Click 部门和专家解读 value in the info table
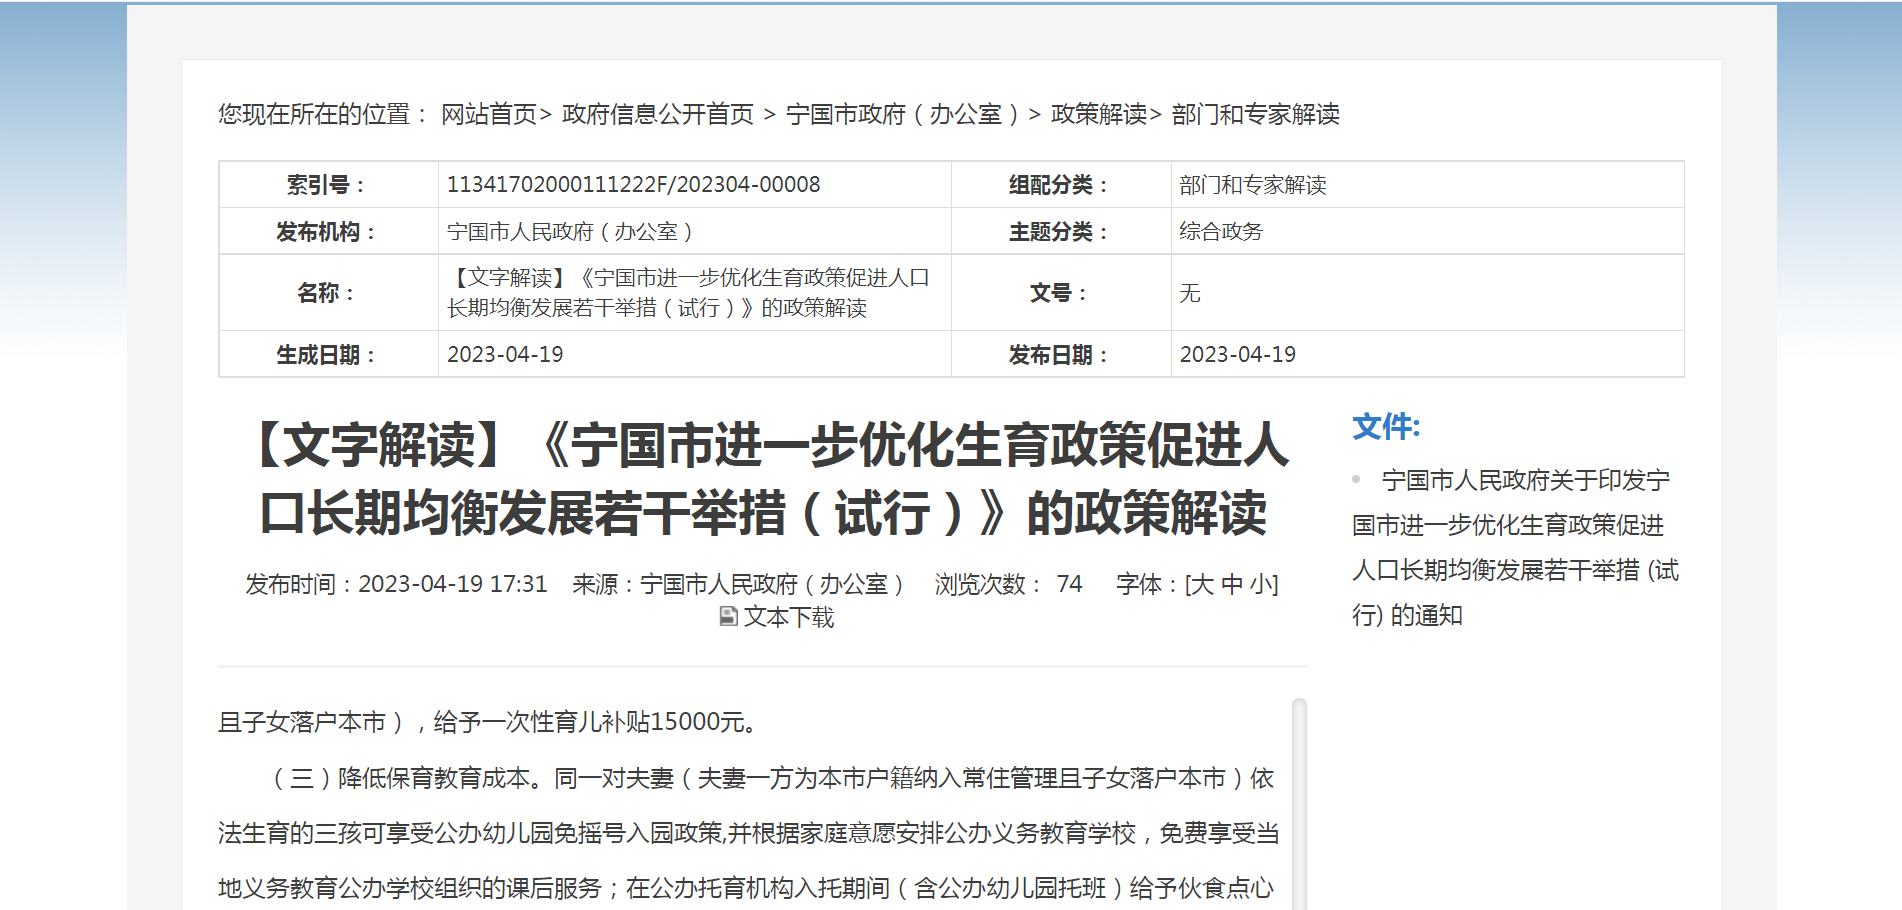 pyautogui.click(x=1252, y=185)
